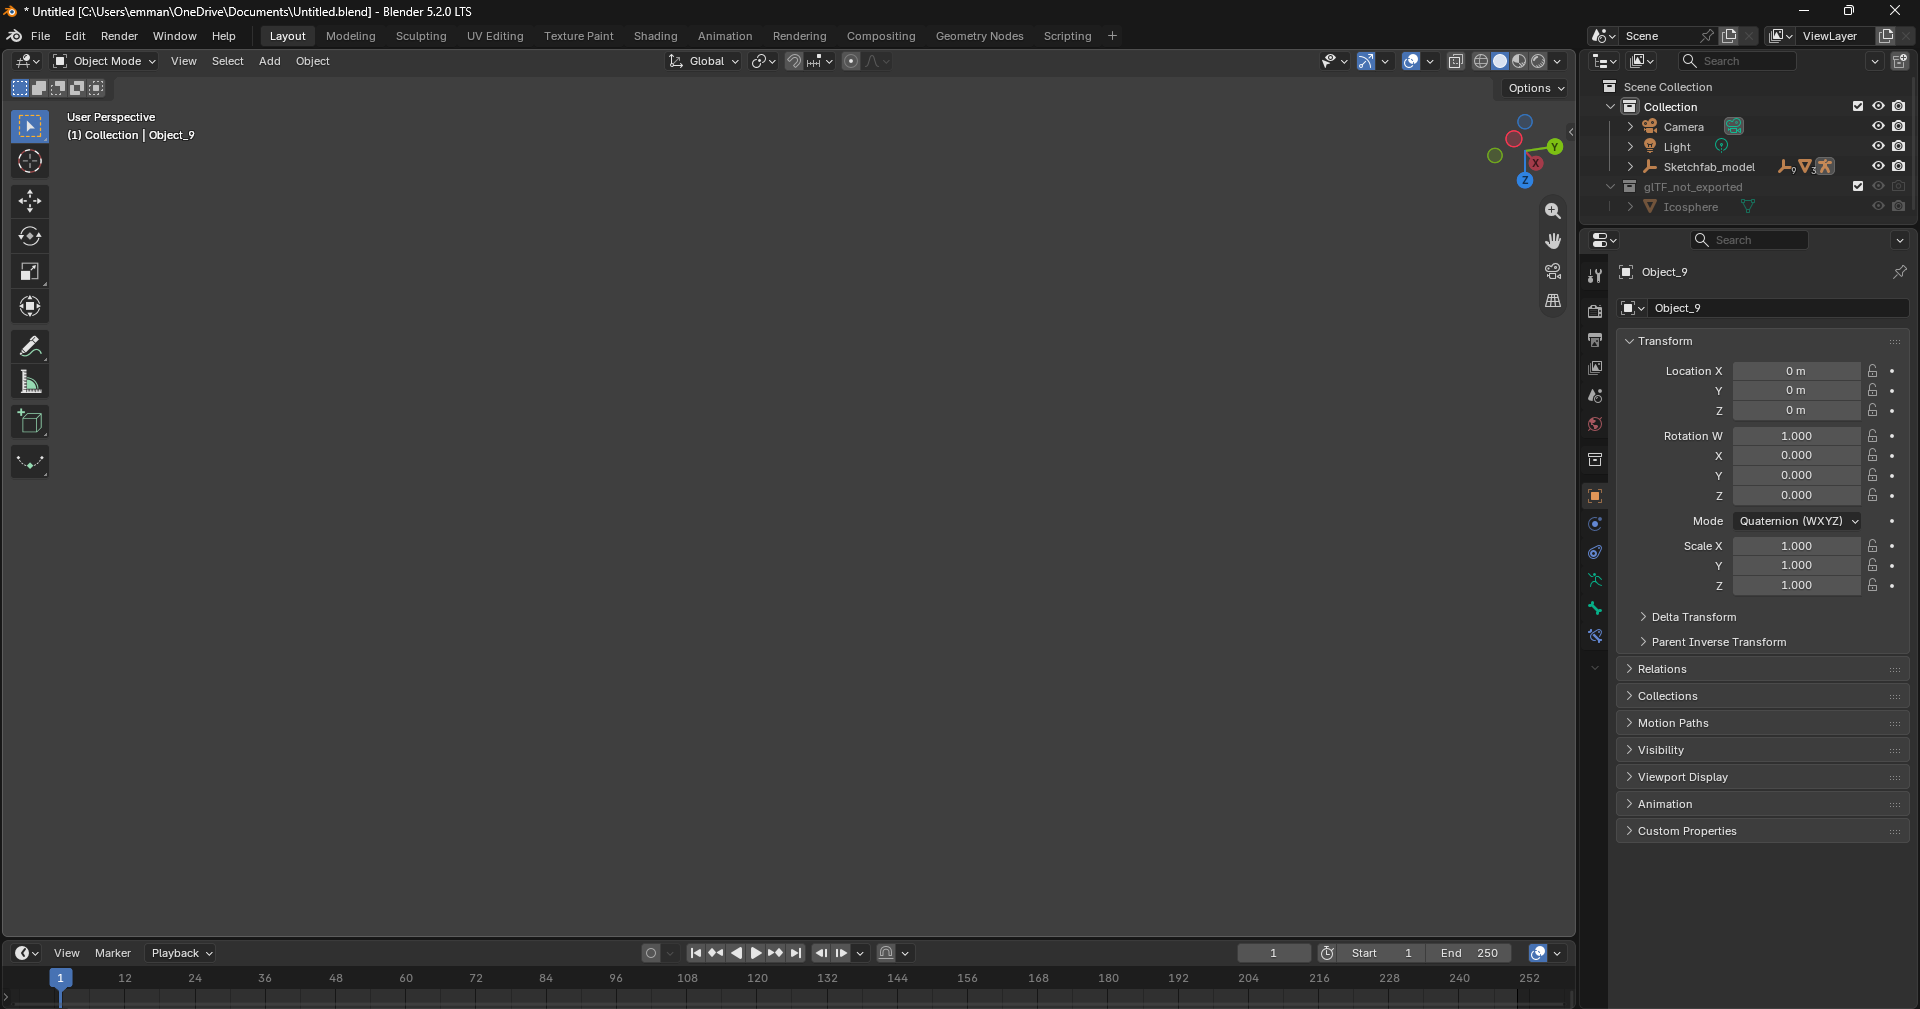Screen dimensions: 1920x1009
Task: Toggle the camera view icon
Action: pyautogui.click(x=1553, y=271)
